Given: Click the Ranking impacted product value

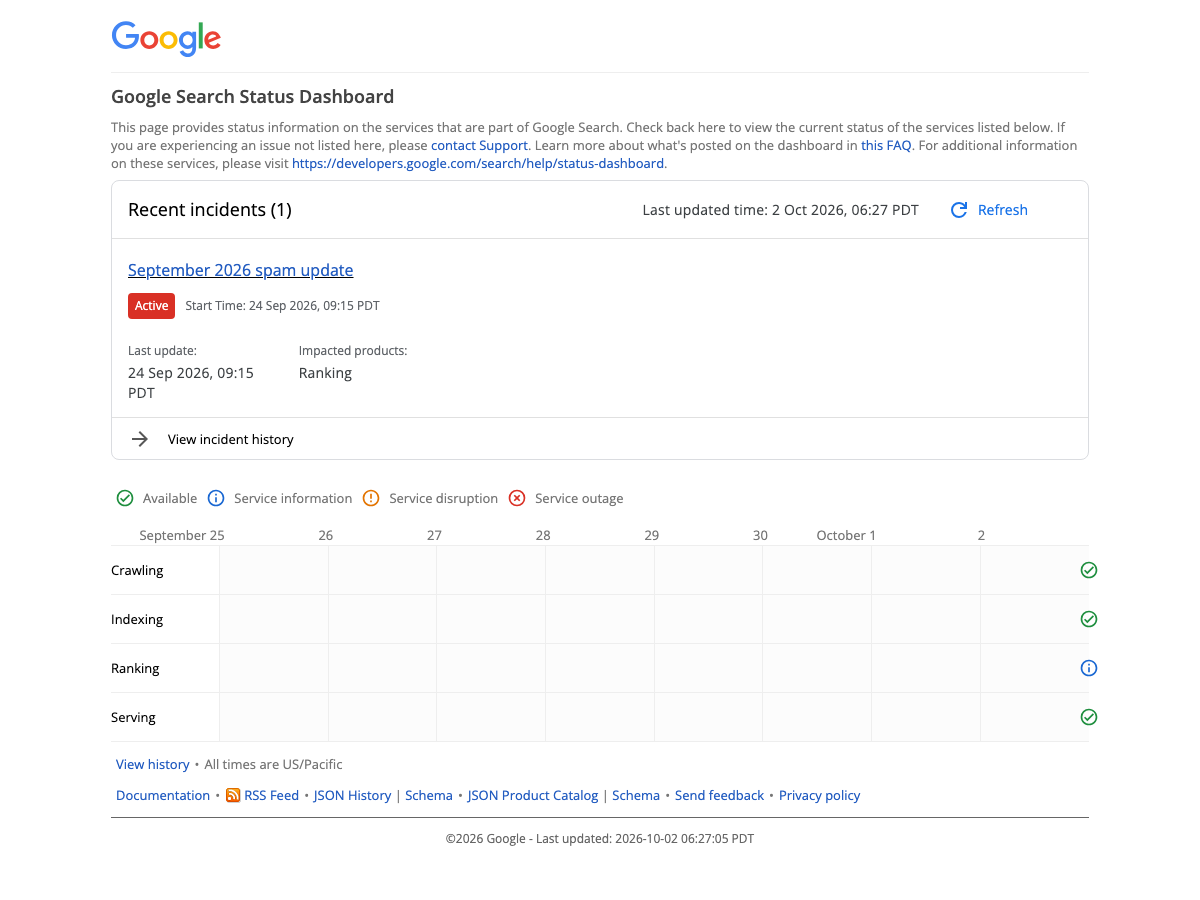Looking at the screenshot, I should (325, 373).
